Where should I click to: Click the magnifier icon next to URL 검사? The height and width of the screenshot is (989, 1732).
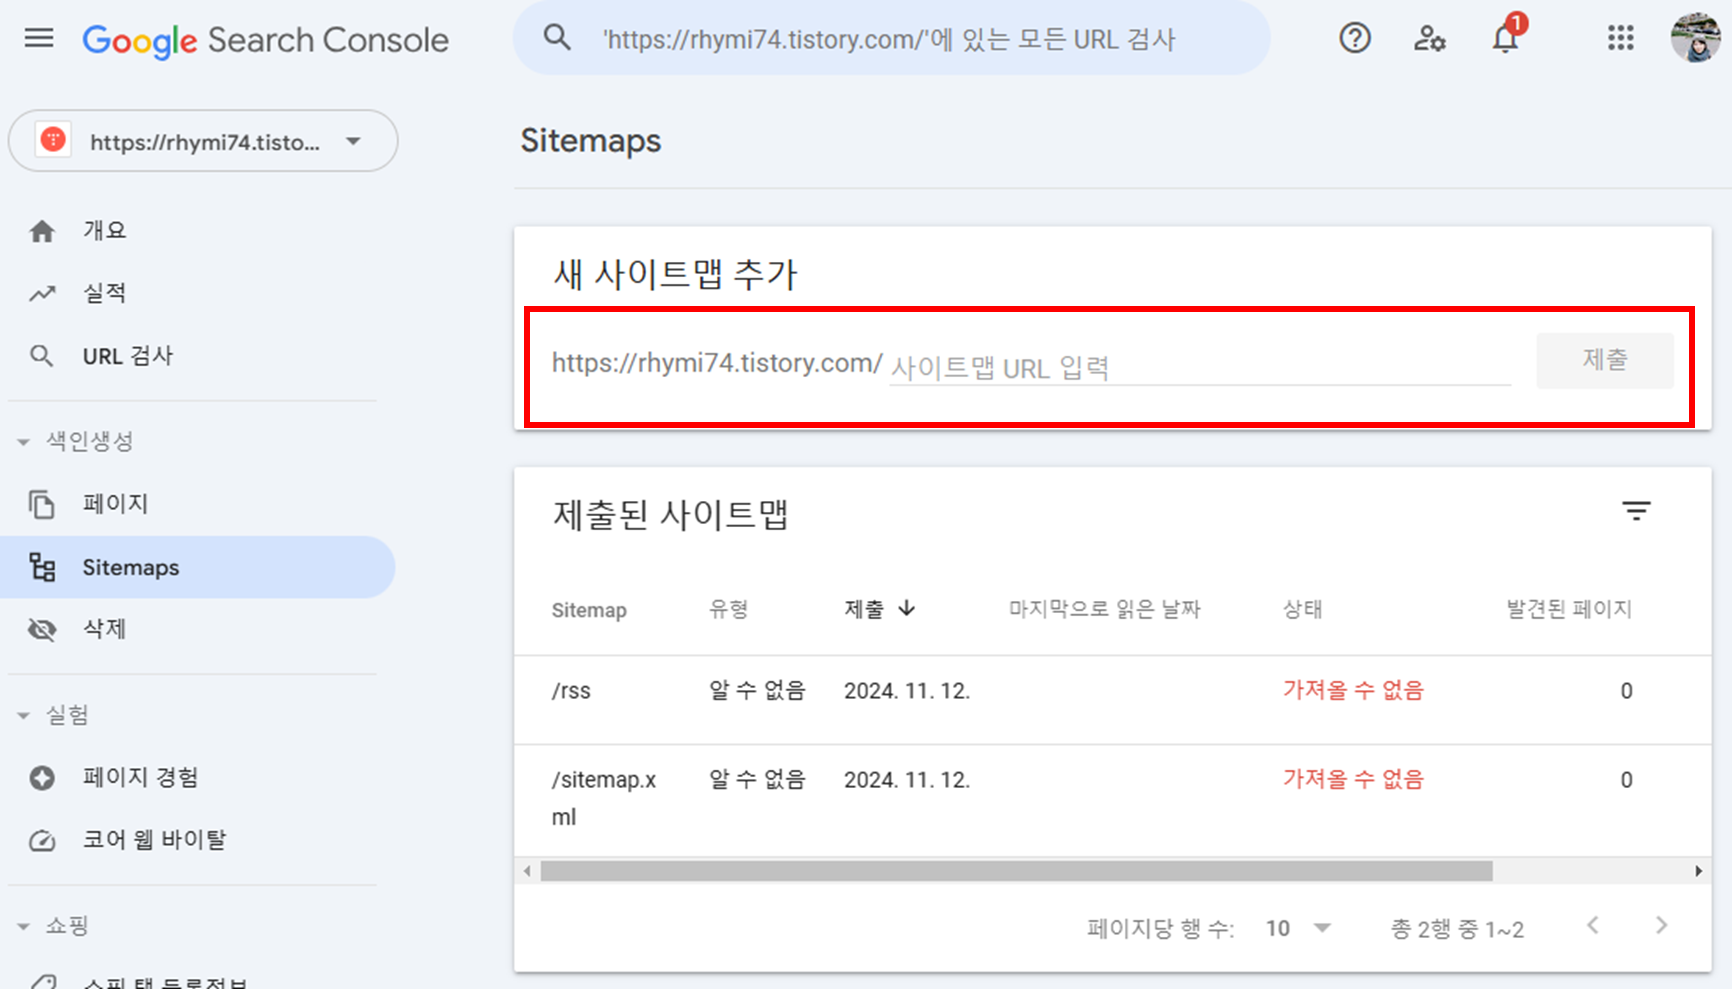(41, 356)
